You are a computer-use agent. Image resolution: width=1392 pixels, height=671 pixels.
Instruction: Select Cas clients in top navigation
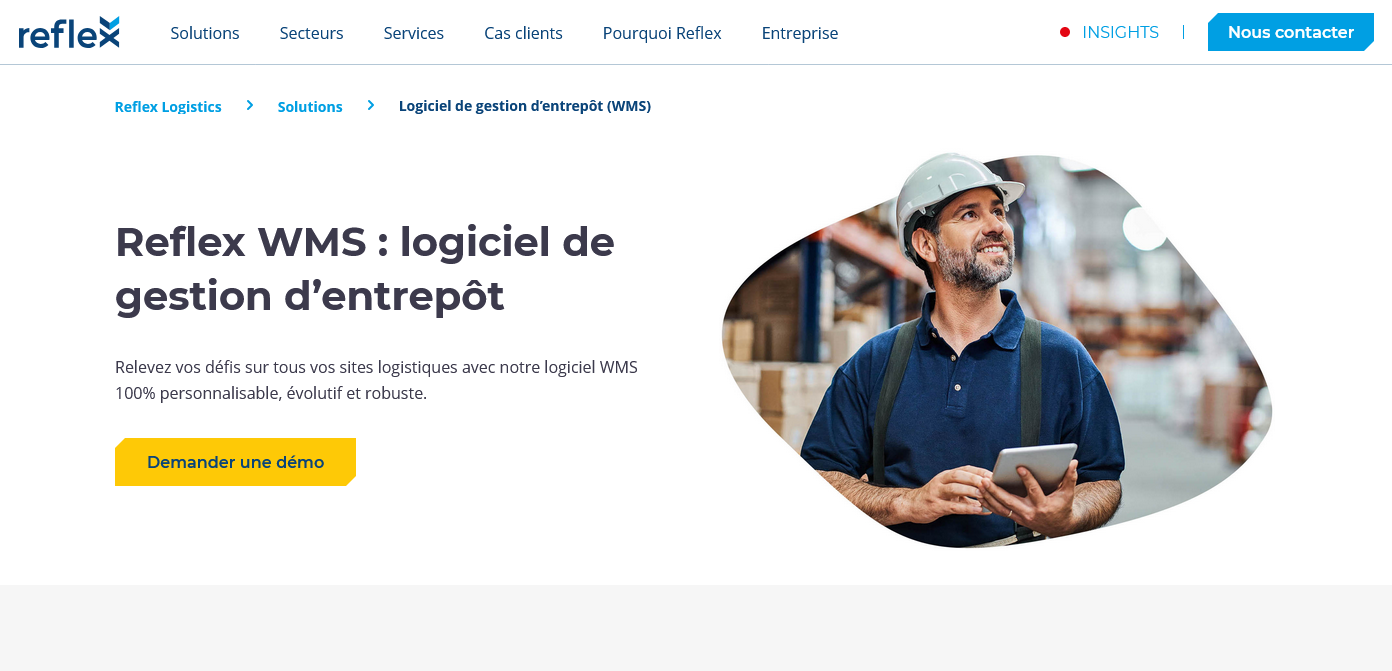[523, 33]
